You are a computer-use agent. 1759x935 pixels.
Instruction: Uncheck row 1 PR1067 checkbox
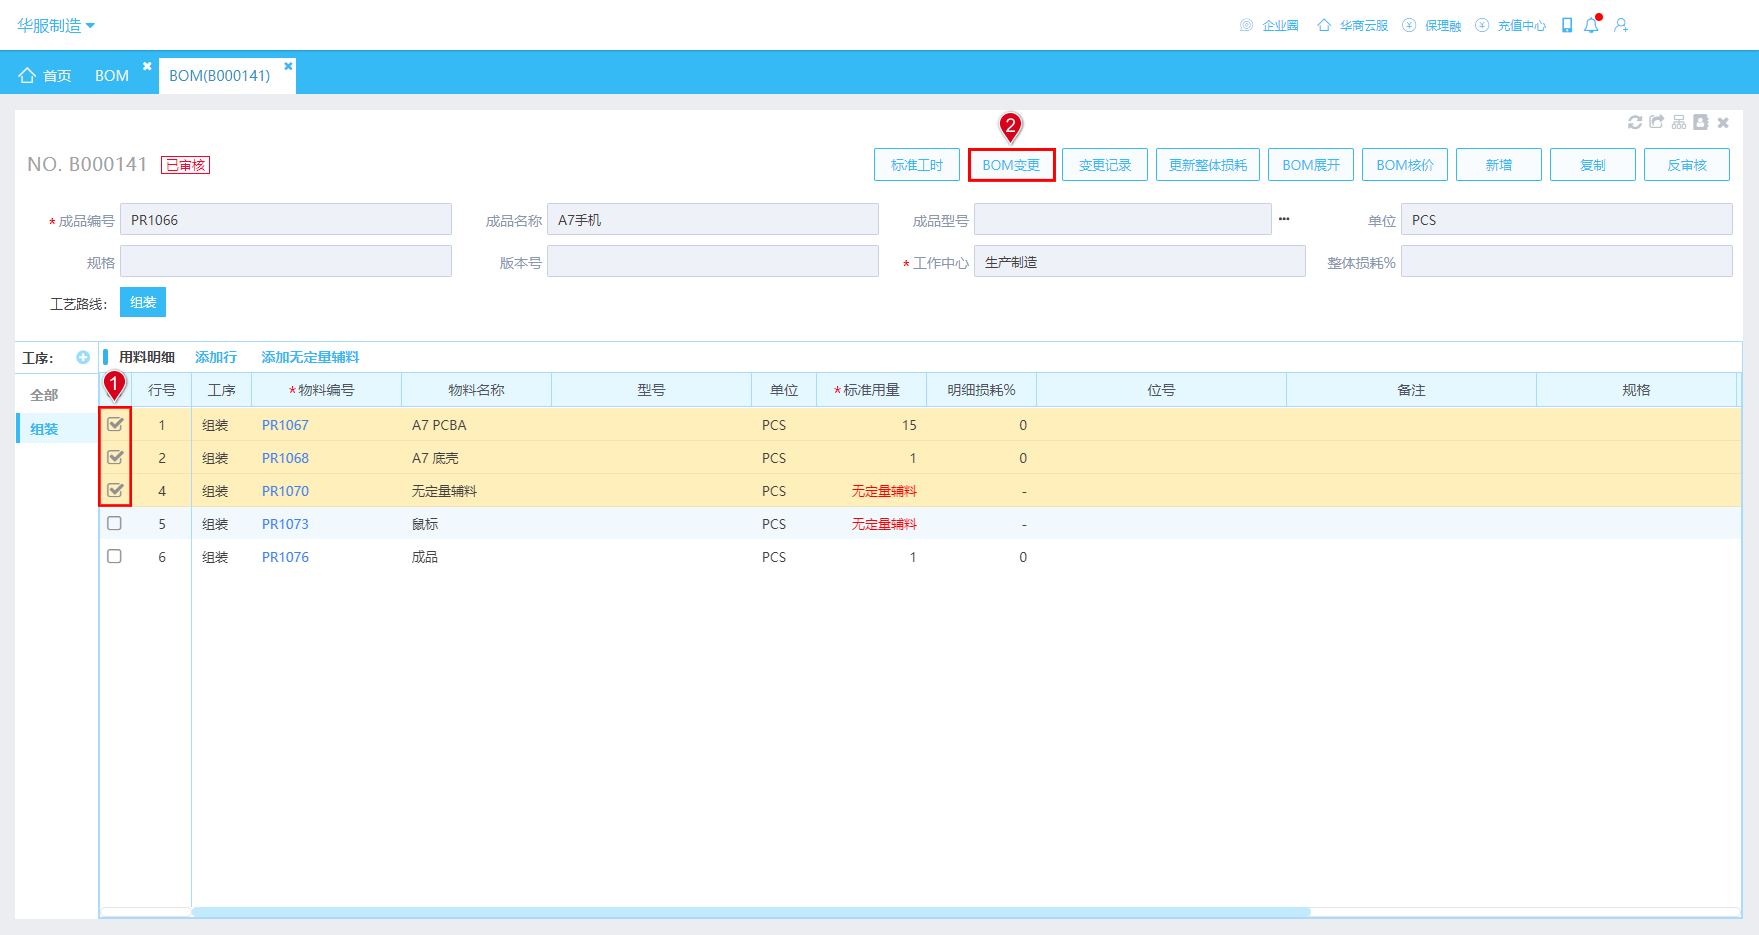(x=115, y=424)
